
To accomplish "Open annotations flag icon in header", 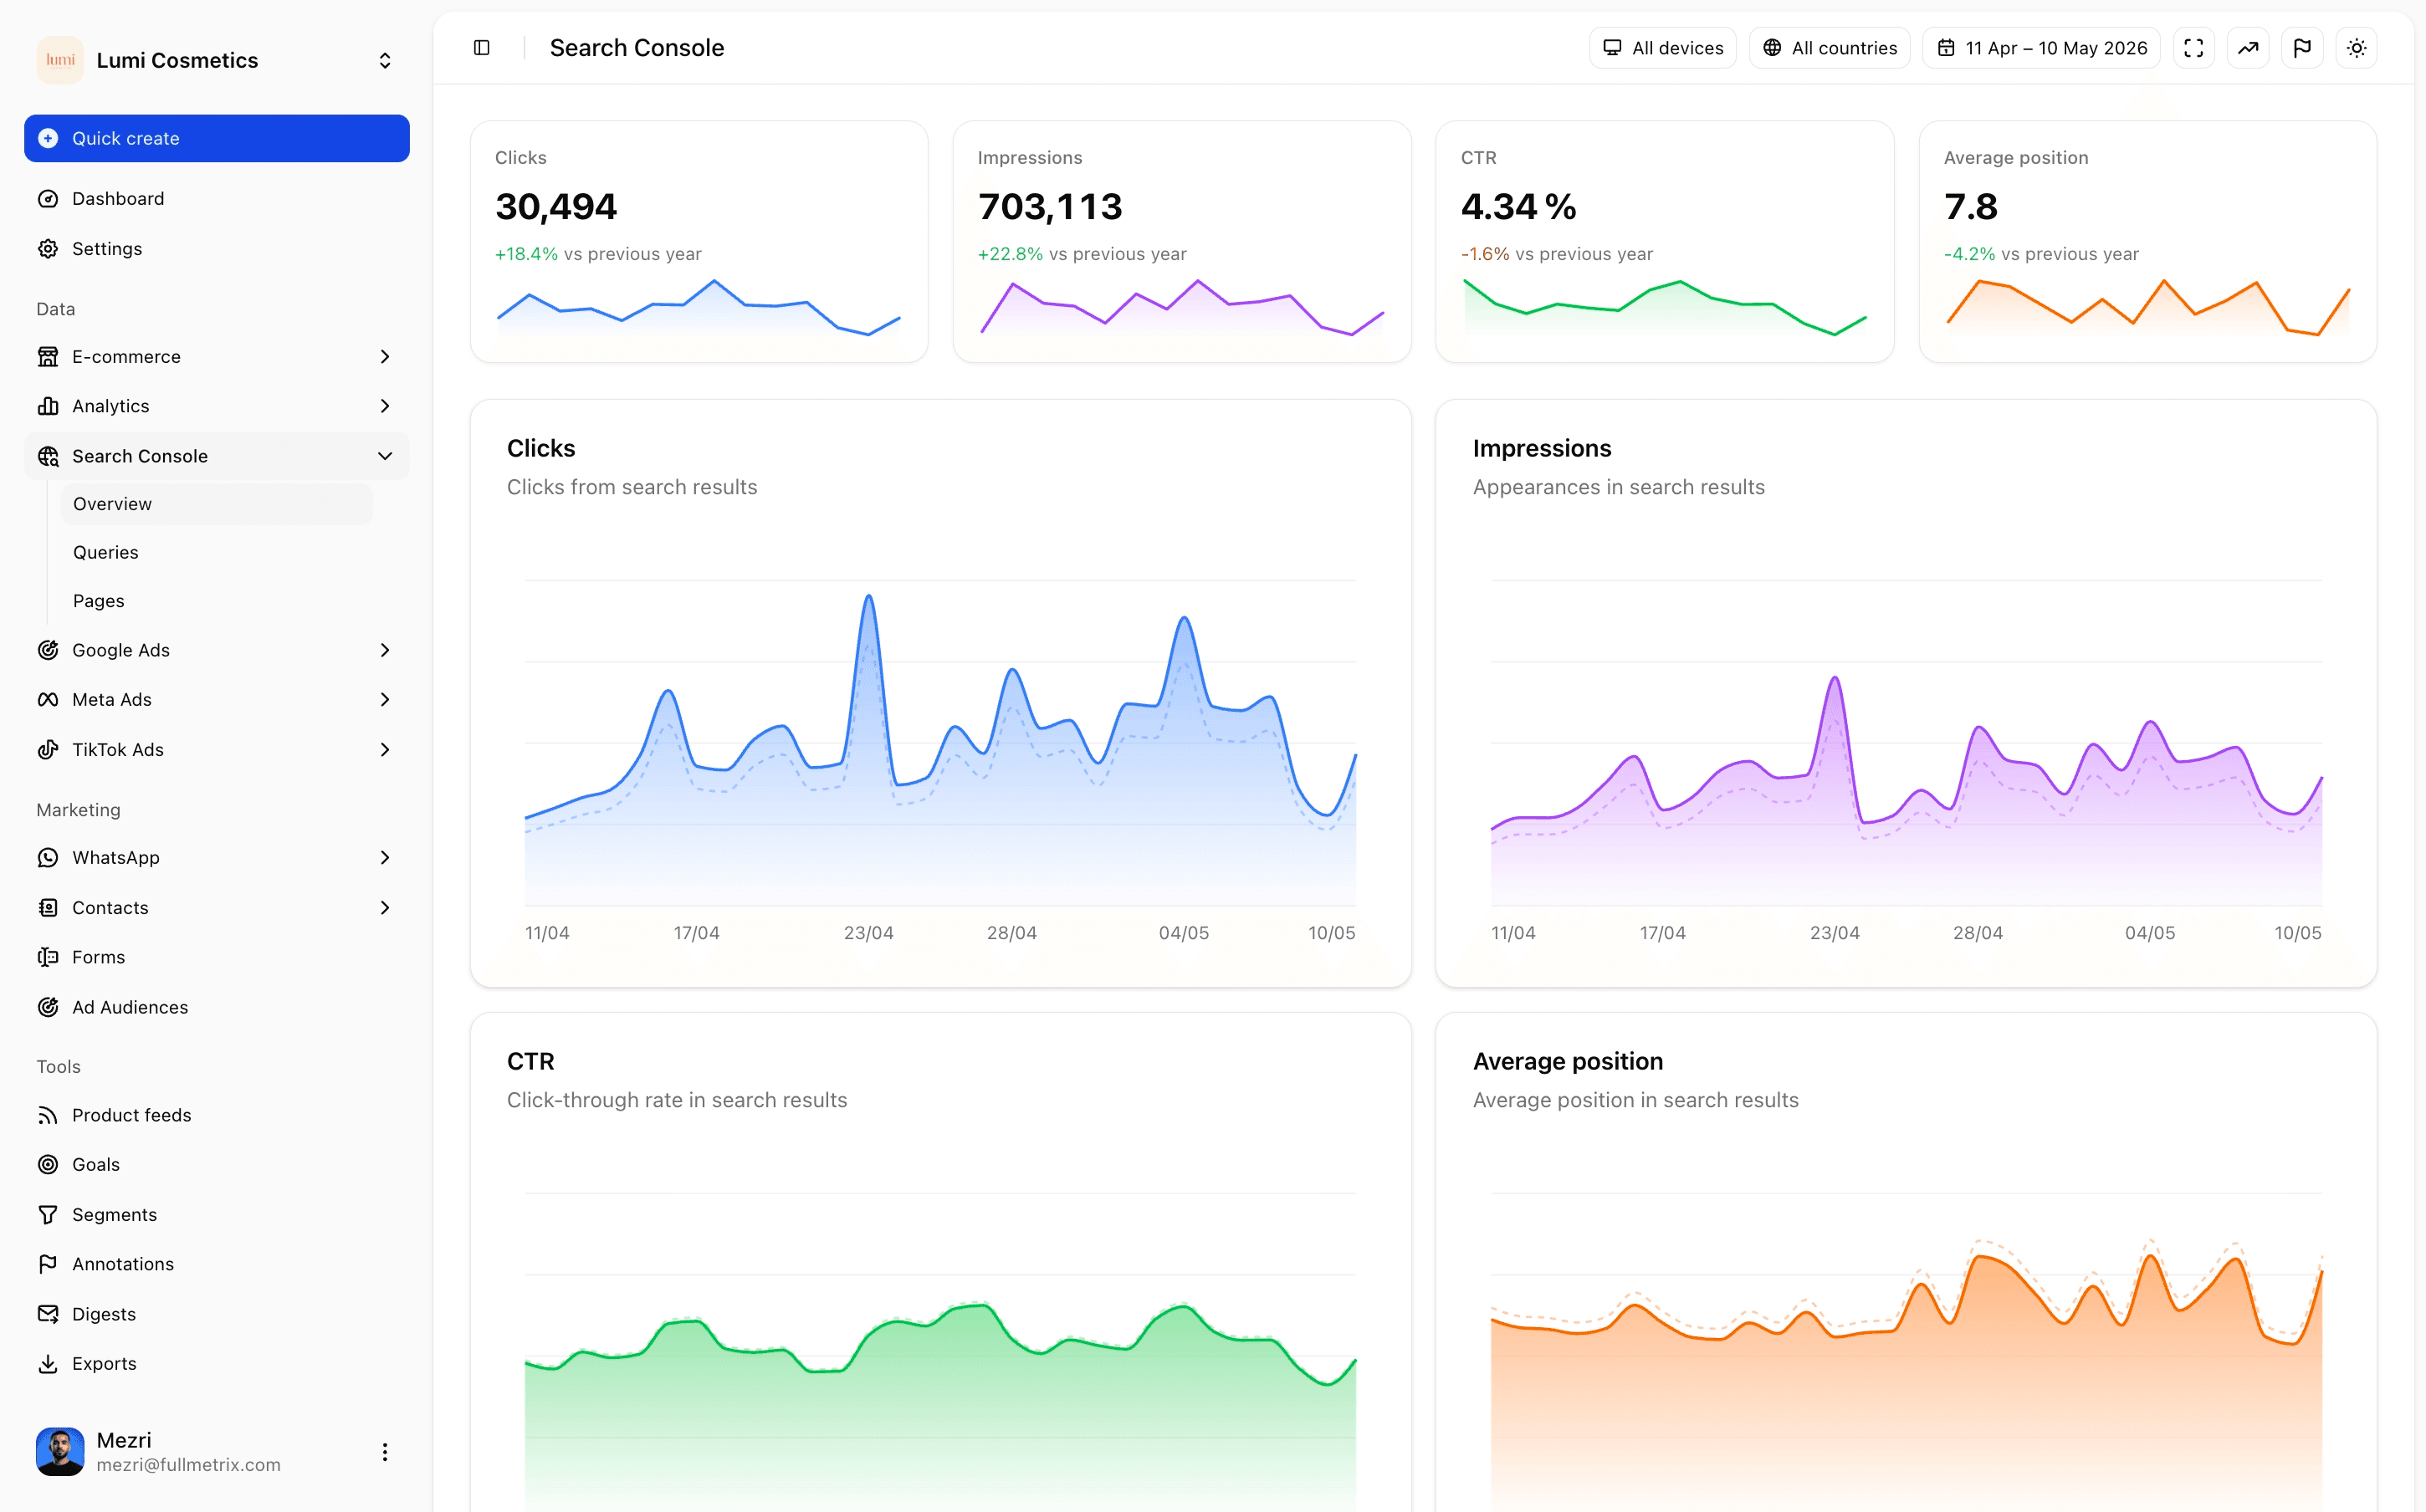I will tap(2302, 48).
